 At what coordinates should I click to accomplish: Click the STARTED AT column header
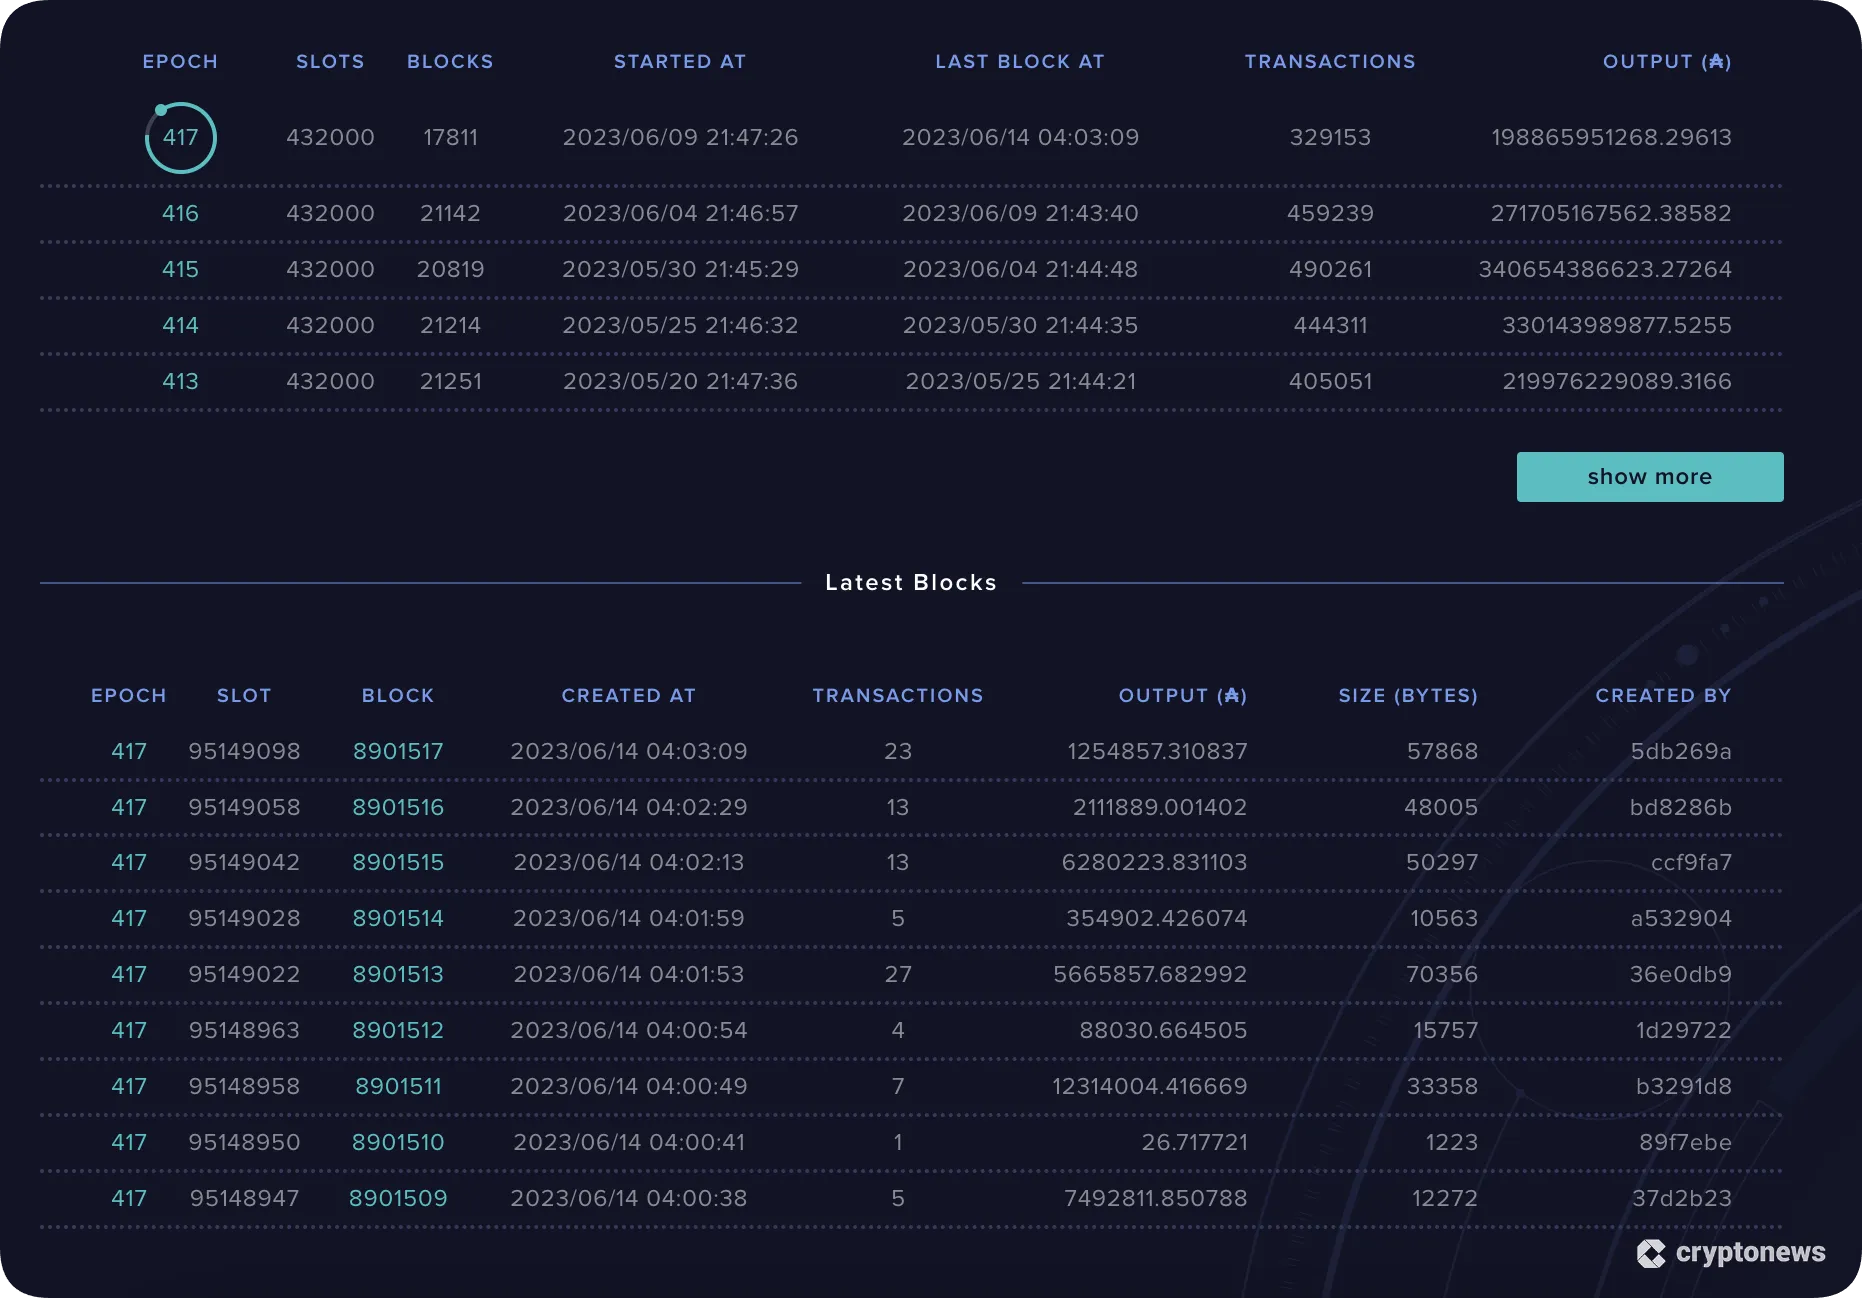680,61
